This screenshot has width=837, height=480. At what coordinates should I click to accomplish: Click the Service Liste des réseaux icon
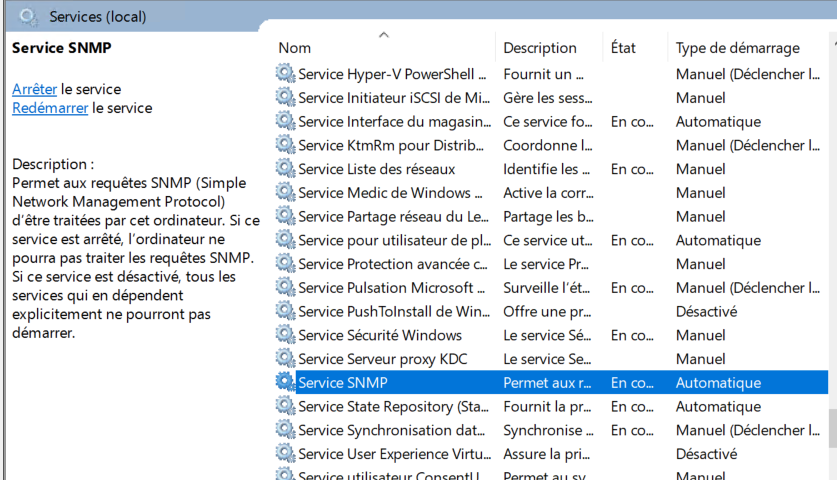(x=285, y=169)
